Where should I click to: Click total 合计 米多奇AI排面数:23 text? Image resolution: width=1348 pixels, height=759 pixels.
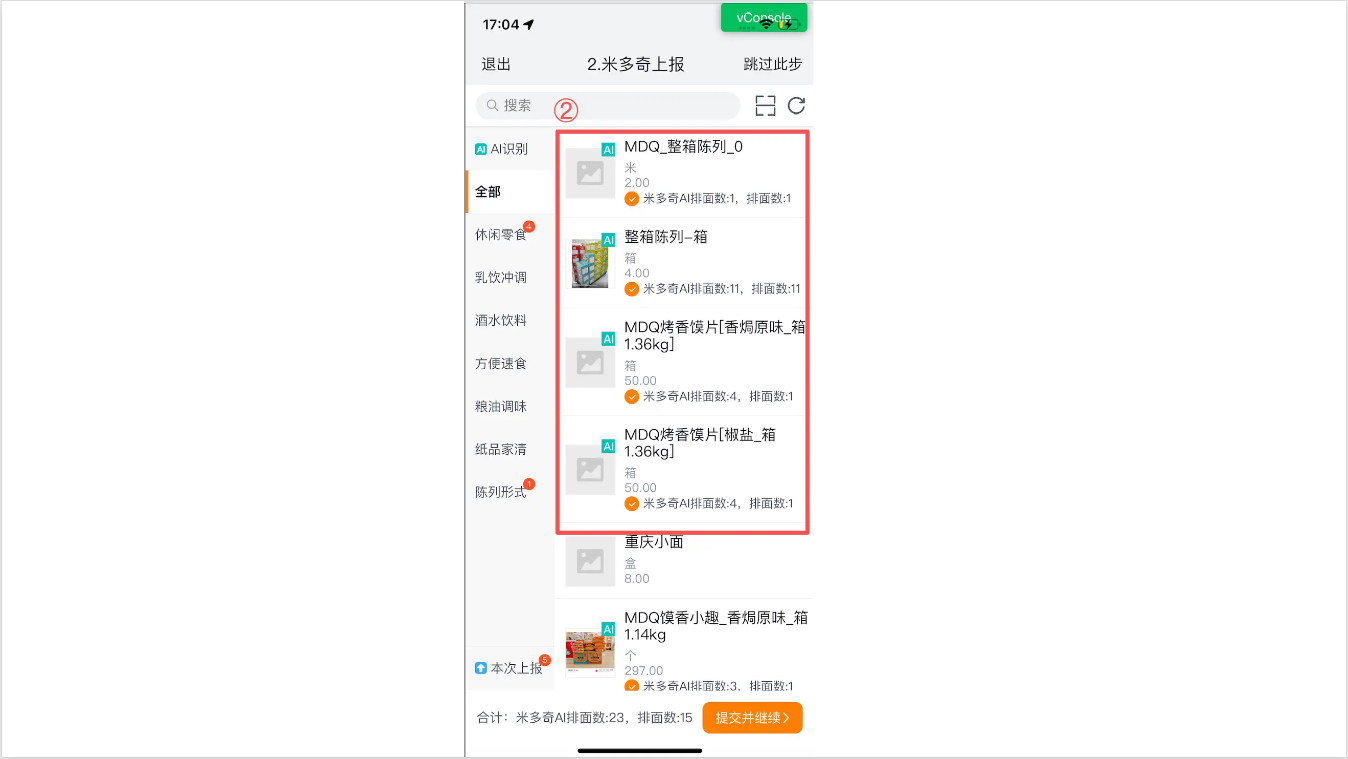(585, 718)
